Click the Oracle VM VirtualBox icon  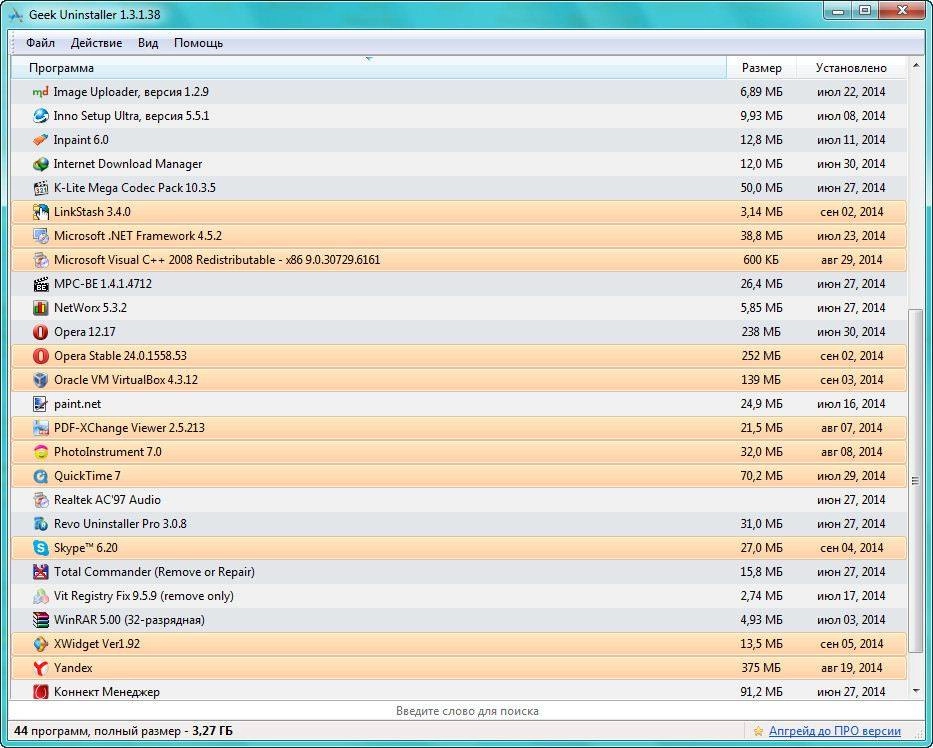pos(40,380)
